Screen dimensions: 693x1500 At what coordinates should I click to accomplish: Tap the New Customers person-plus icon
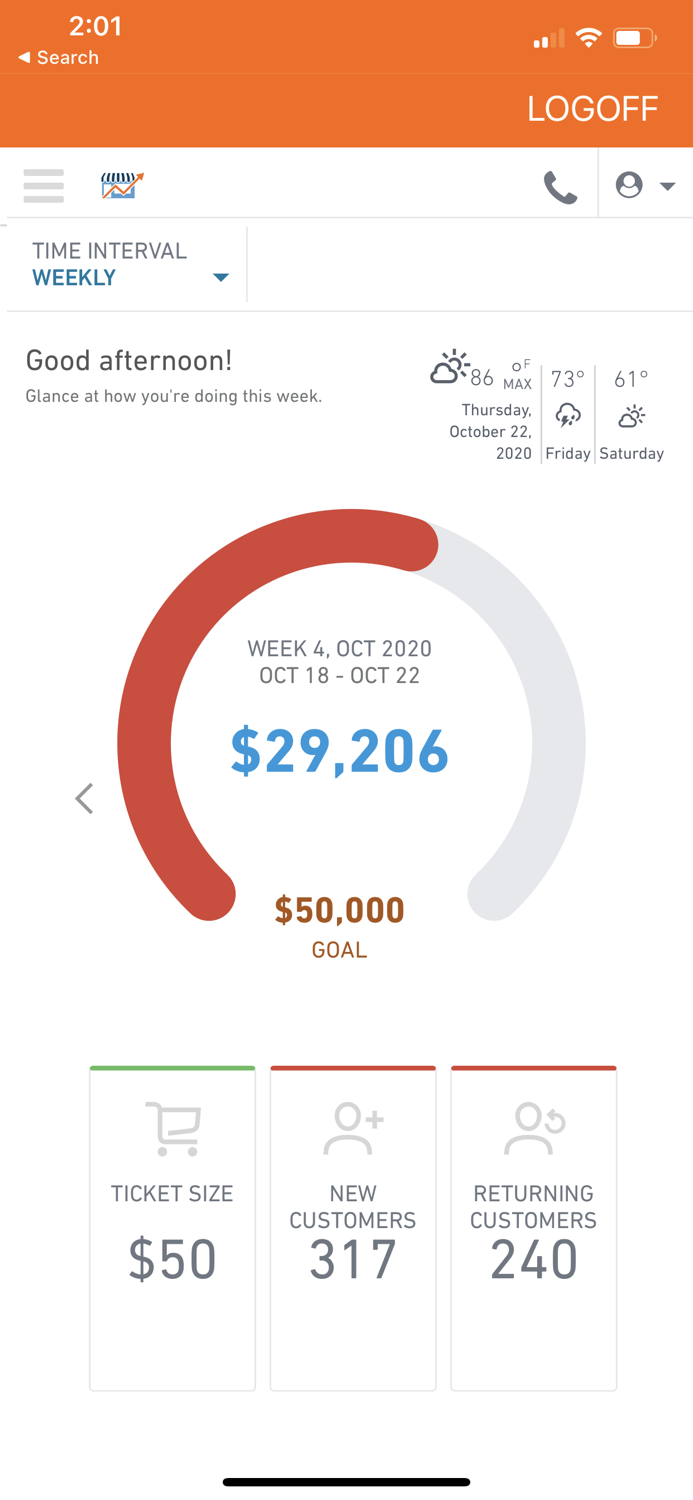pyautogui.click(x=352, y=1126)
